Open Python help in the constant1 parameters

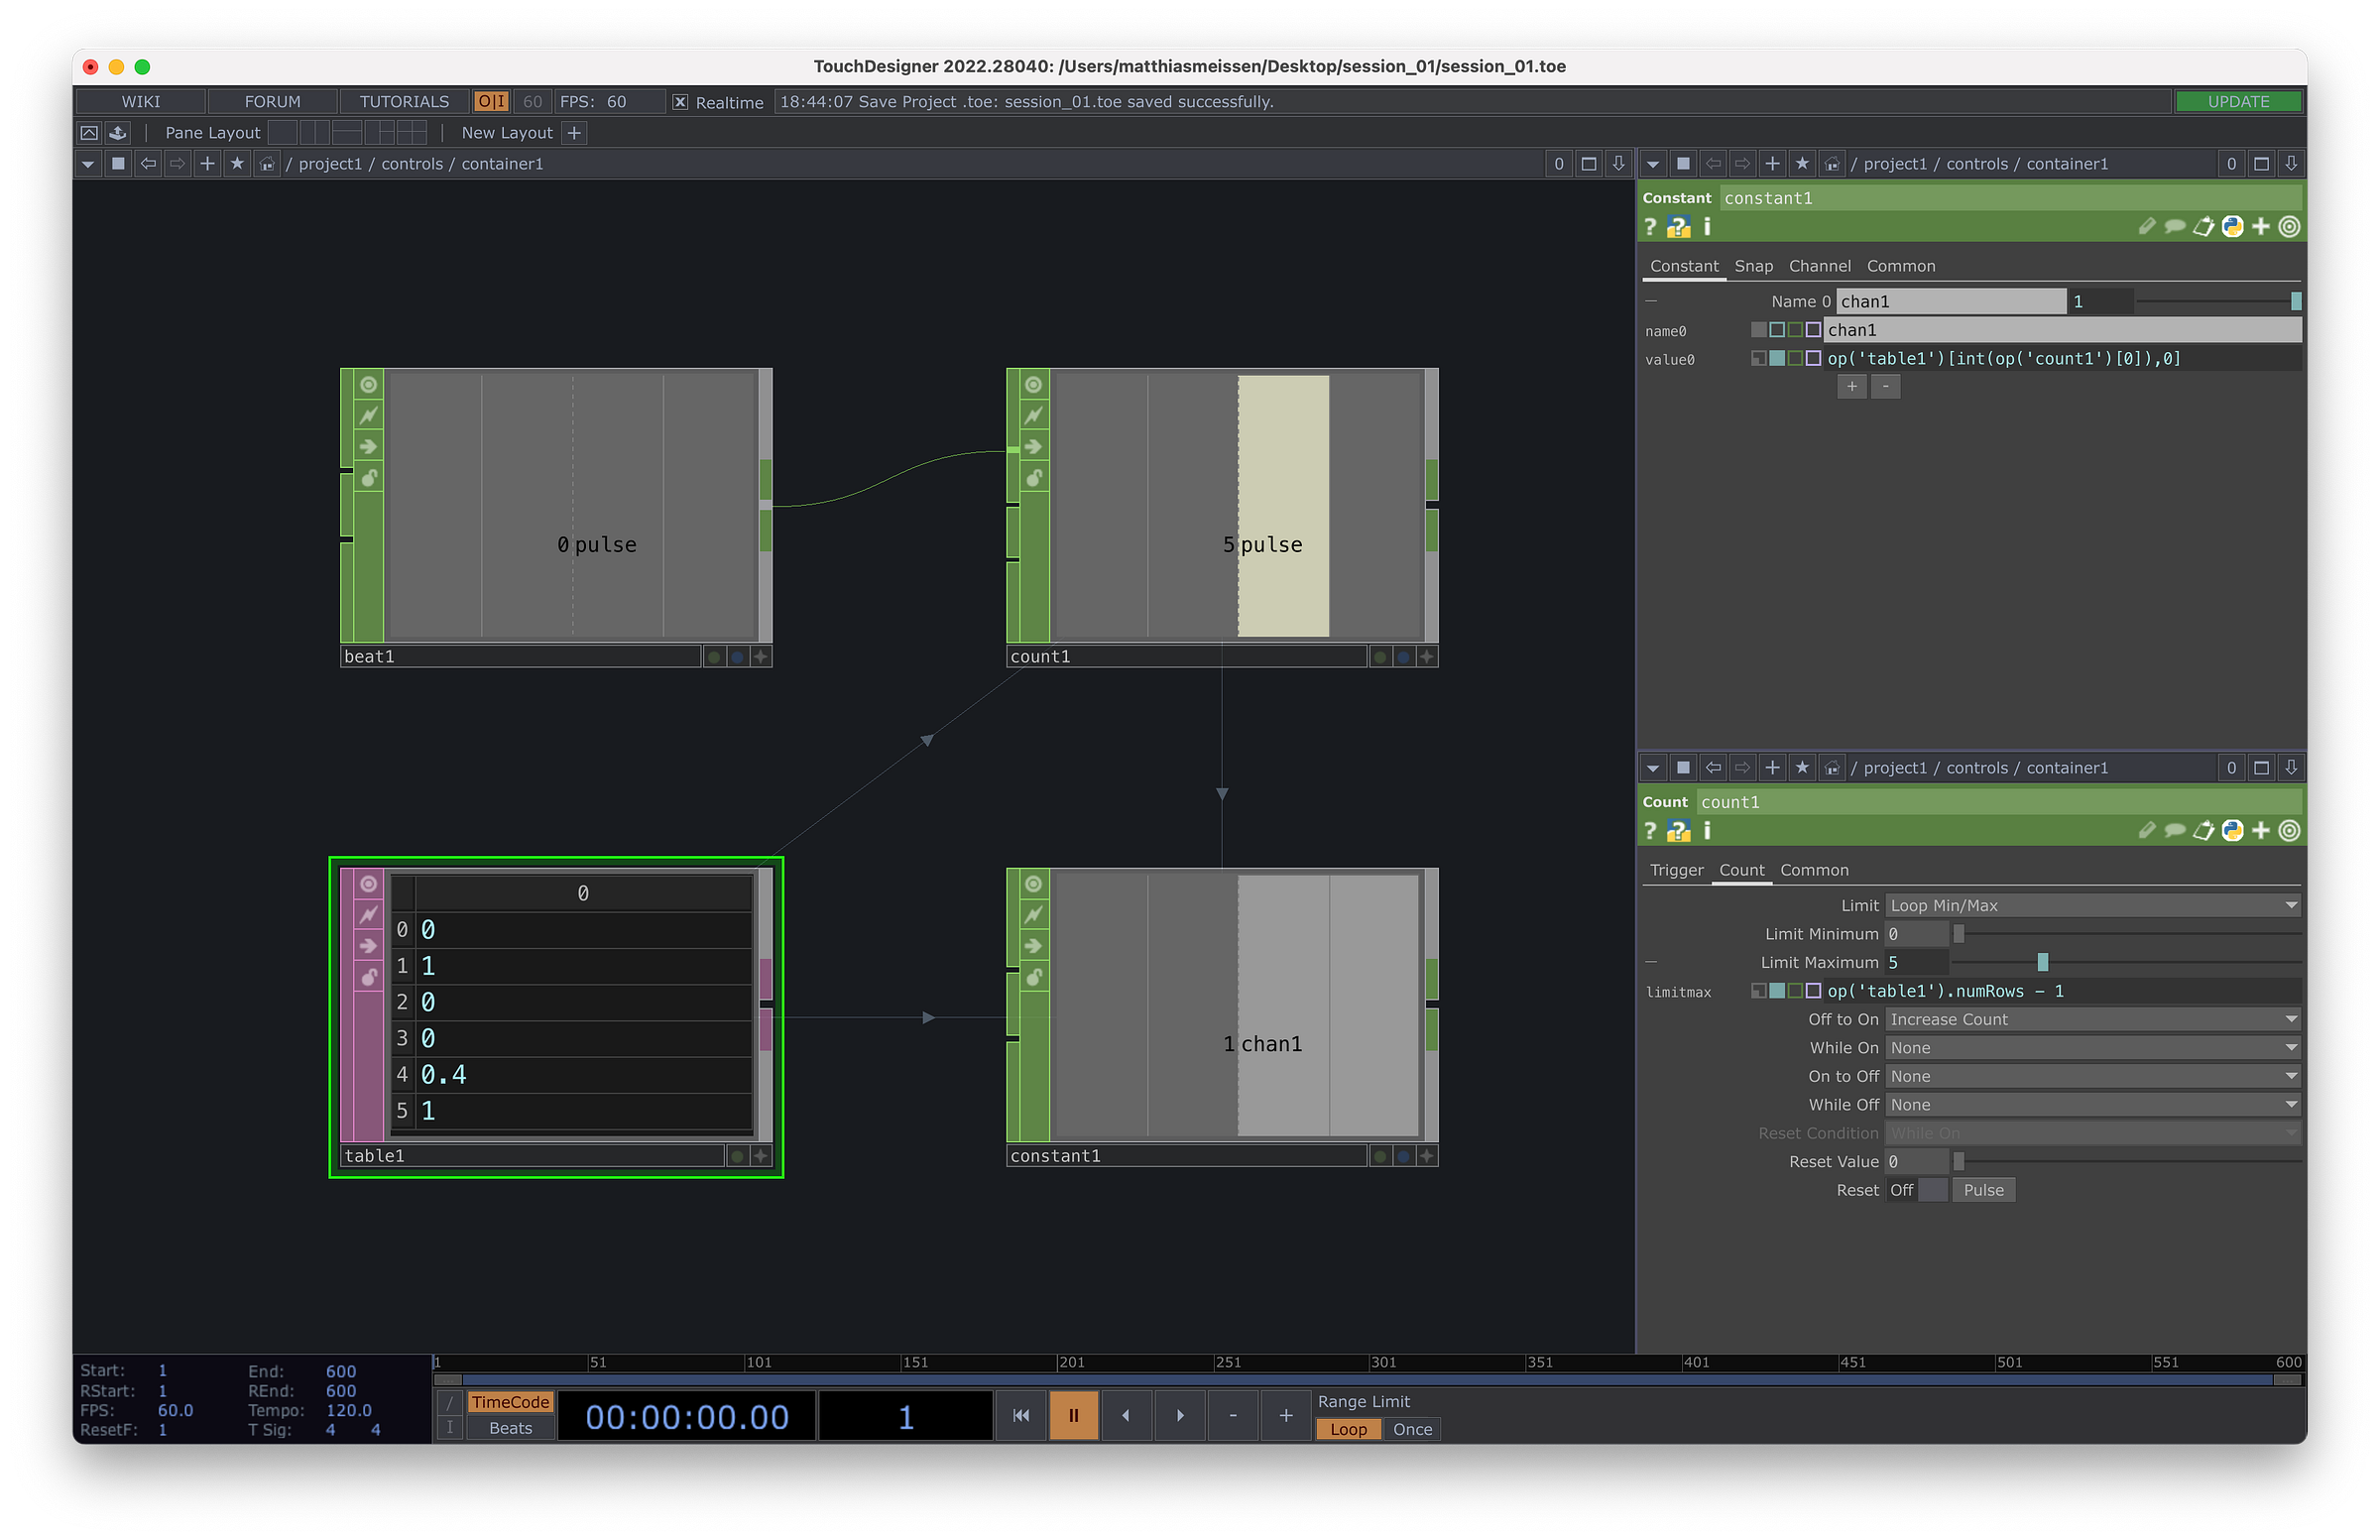pyautogui.click(x=1678, y=228)
